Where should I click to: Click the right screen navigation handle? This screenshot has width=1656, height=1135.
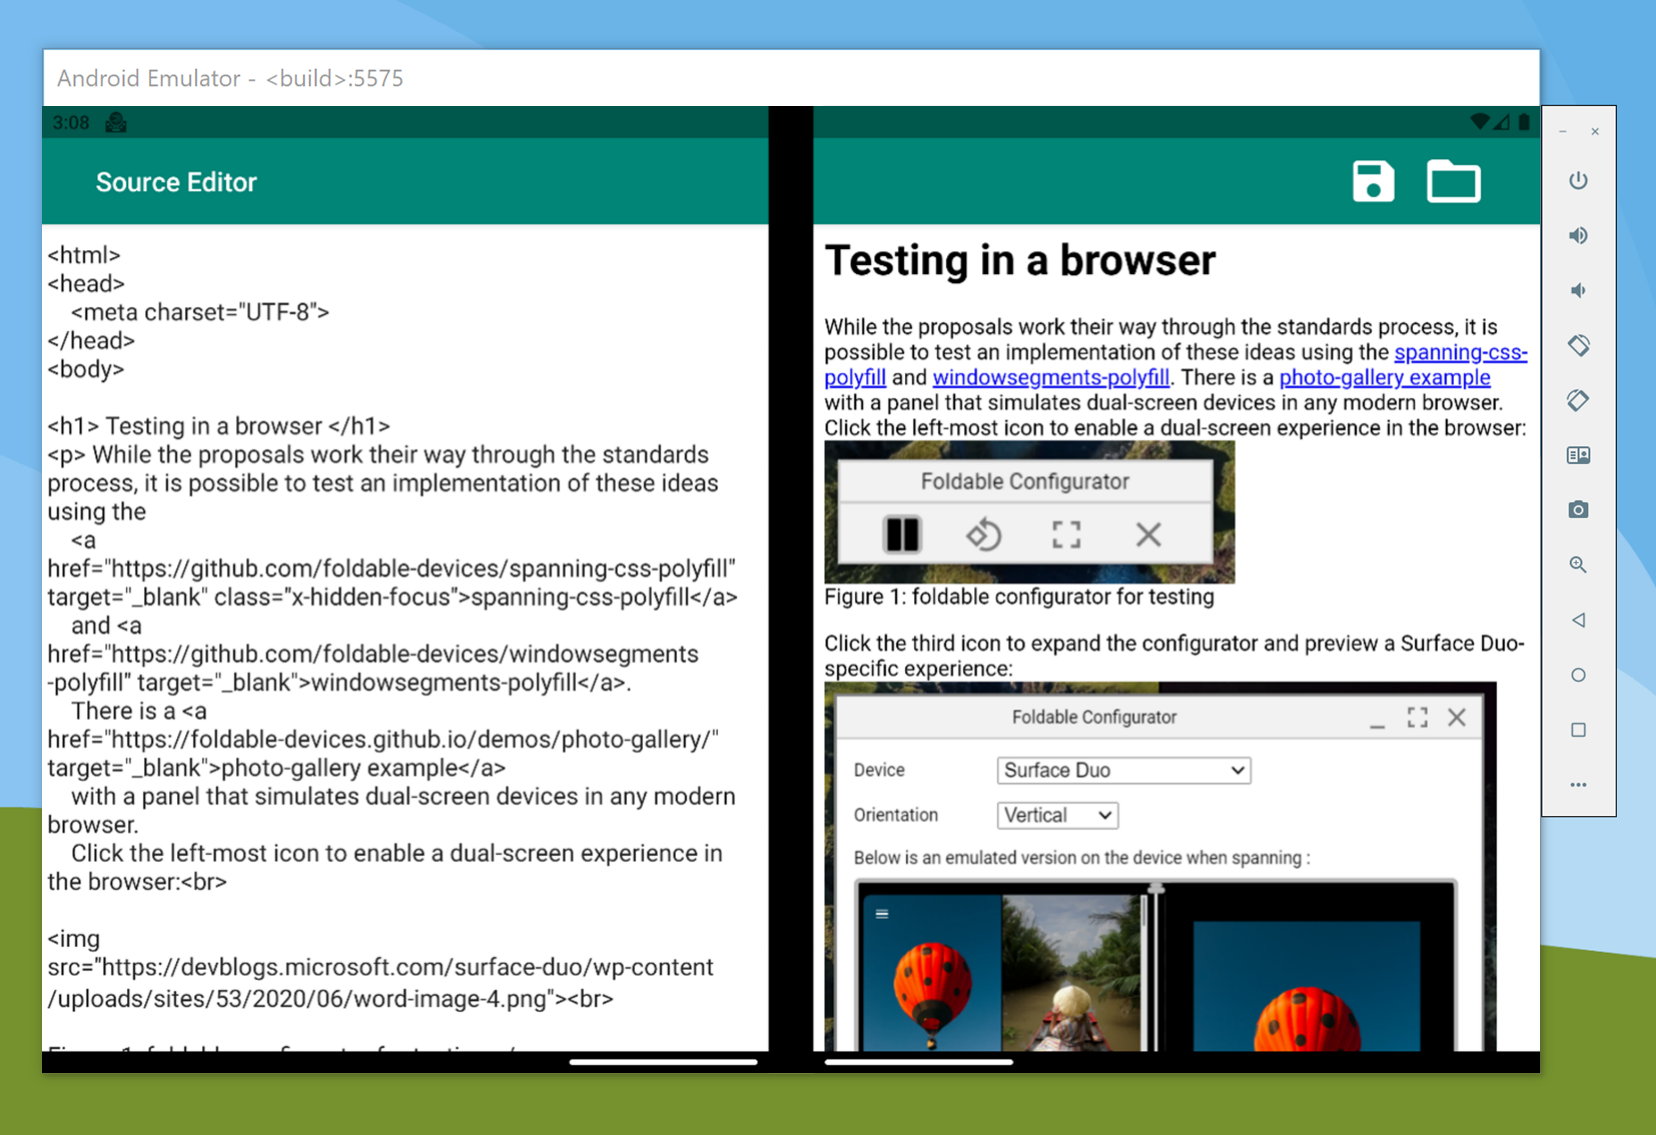[919, 1062]
